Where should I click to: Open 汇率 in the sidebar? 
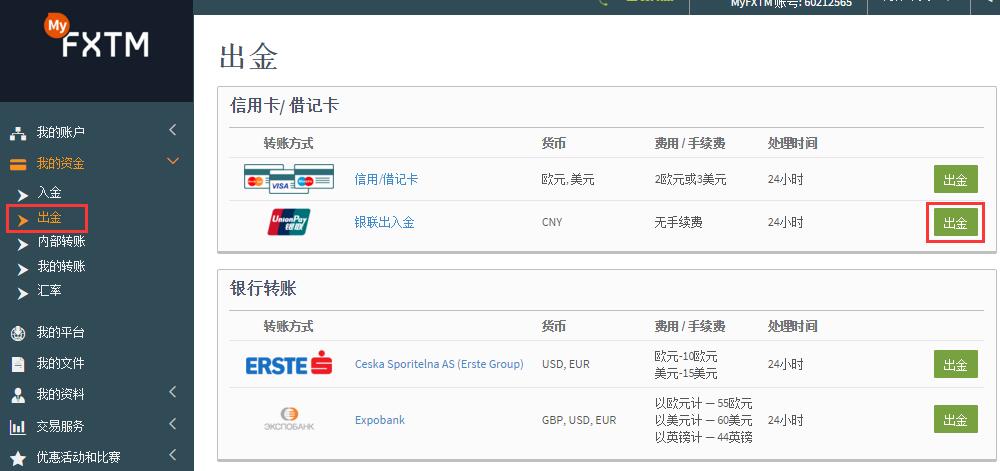click(x=49, y=291)
